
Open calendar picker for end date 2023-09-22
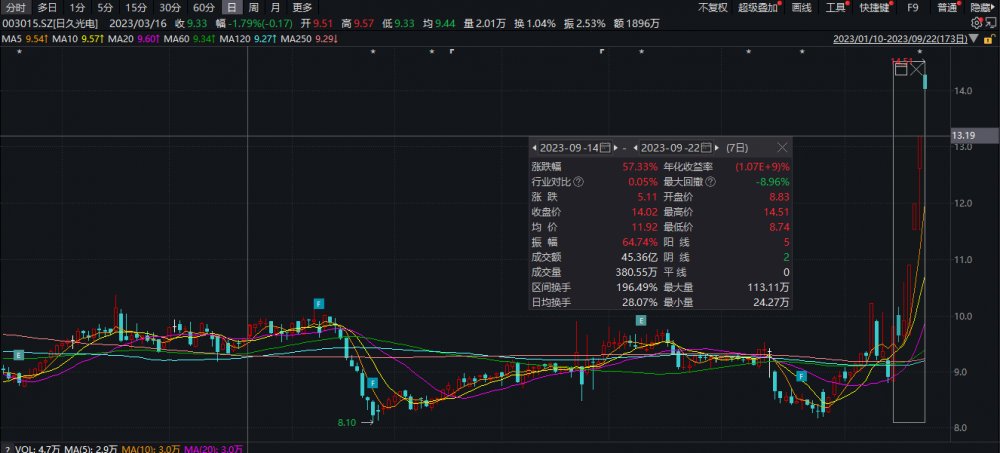(706, 147)
